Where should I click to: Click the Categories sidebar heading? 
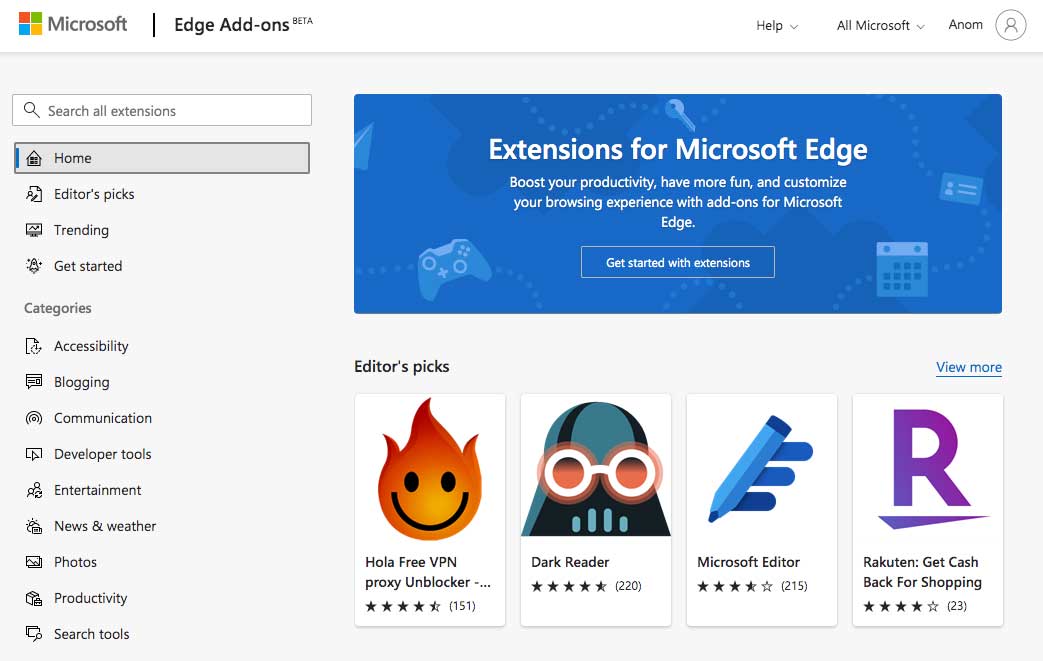(x=58, y=308)
